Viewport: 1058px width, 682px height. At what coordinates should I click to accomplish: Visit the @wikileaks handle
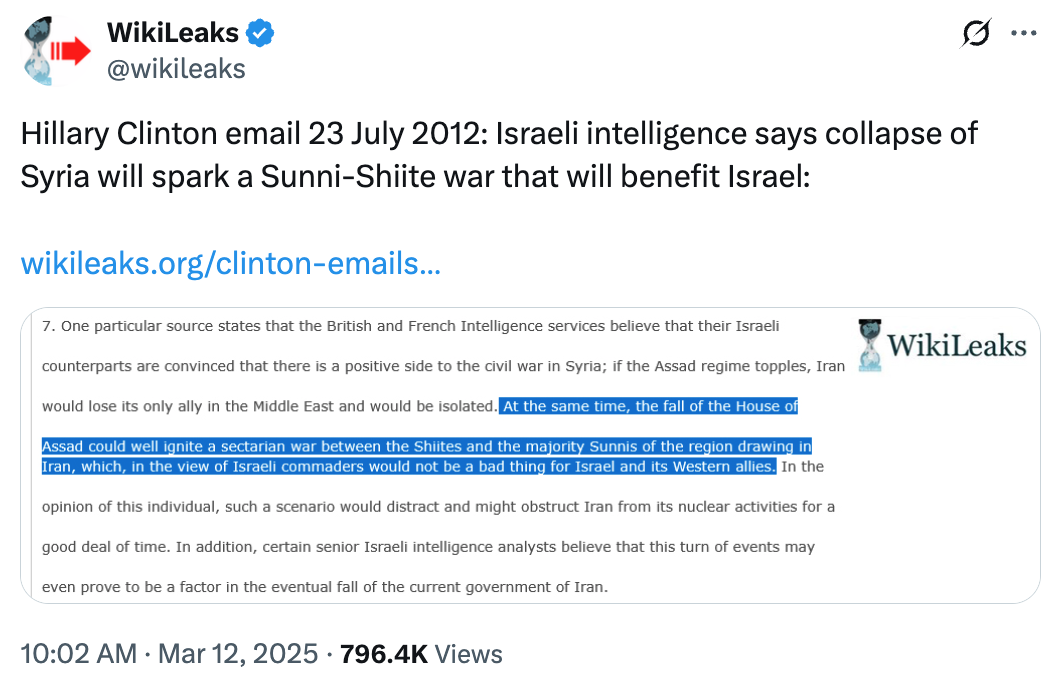[176, 69]
